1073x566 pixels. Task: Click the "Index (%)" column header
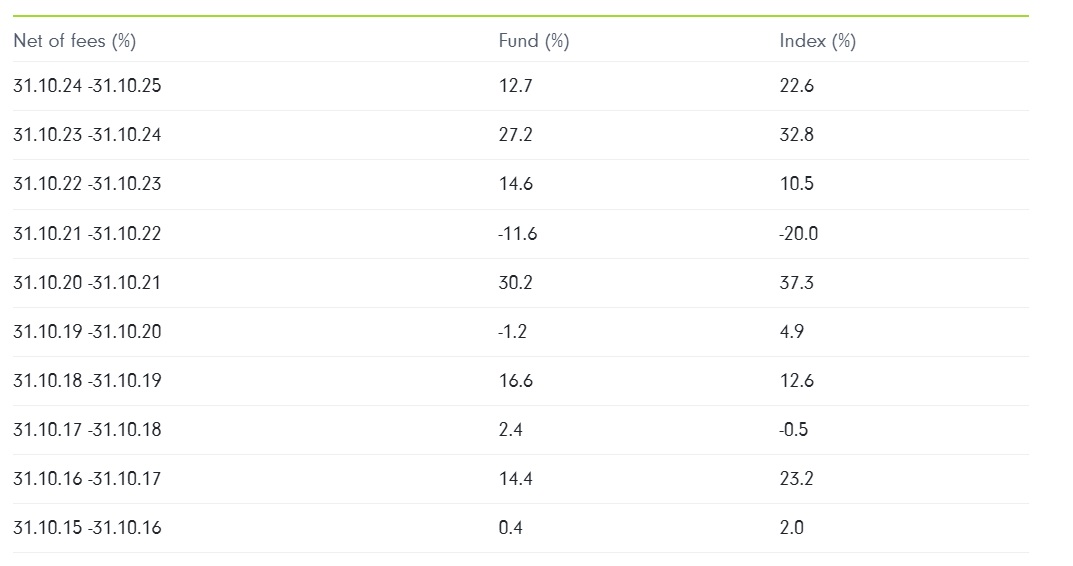[817, 41]
